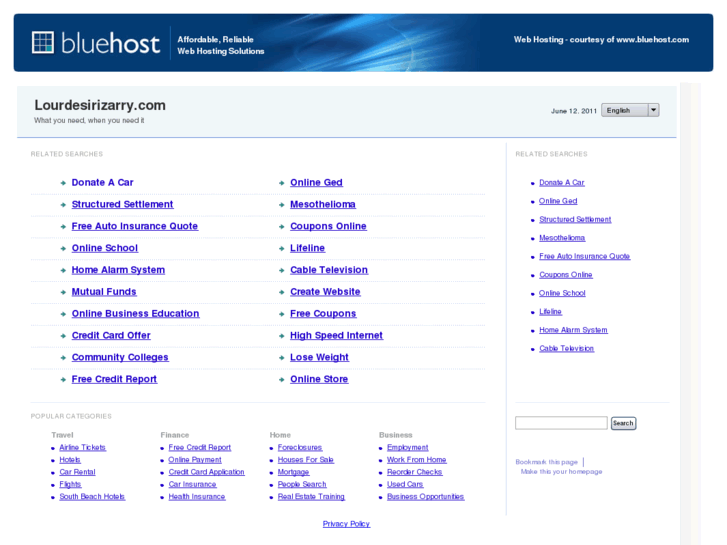Open the Houses For Sale link
This screenshot has height=545, width=727.
306,460
